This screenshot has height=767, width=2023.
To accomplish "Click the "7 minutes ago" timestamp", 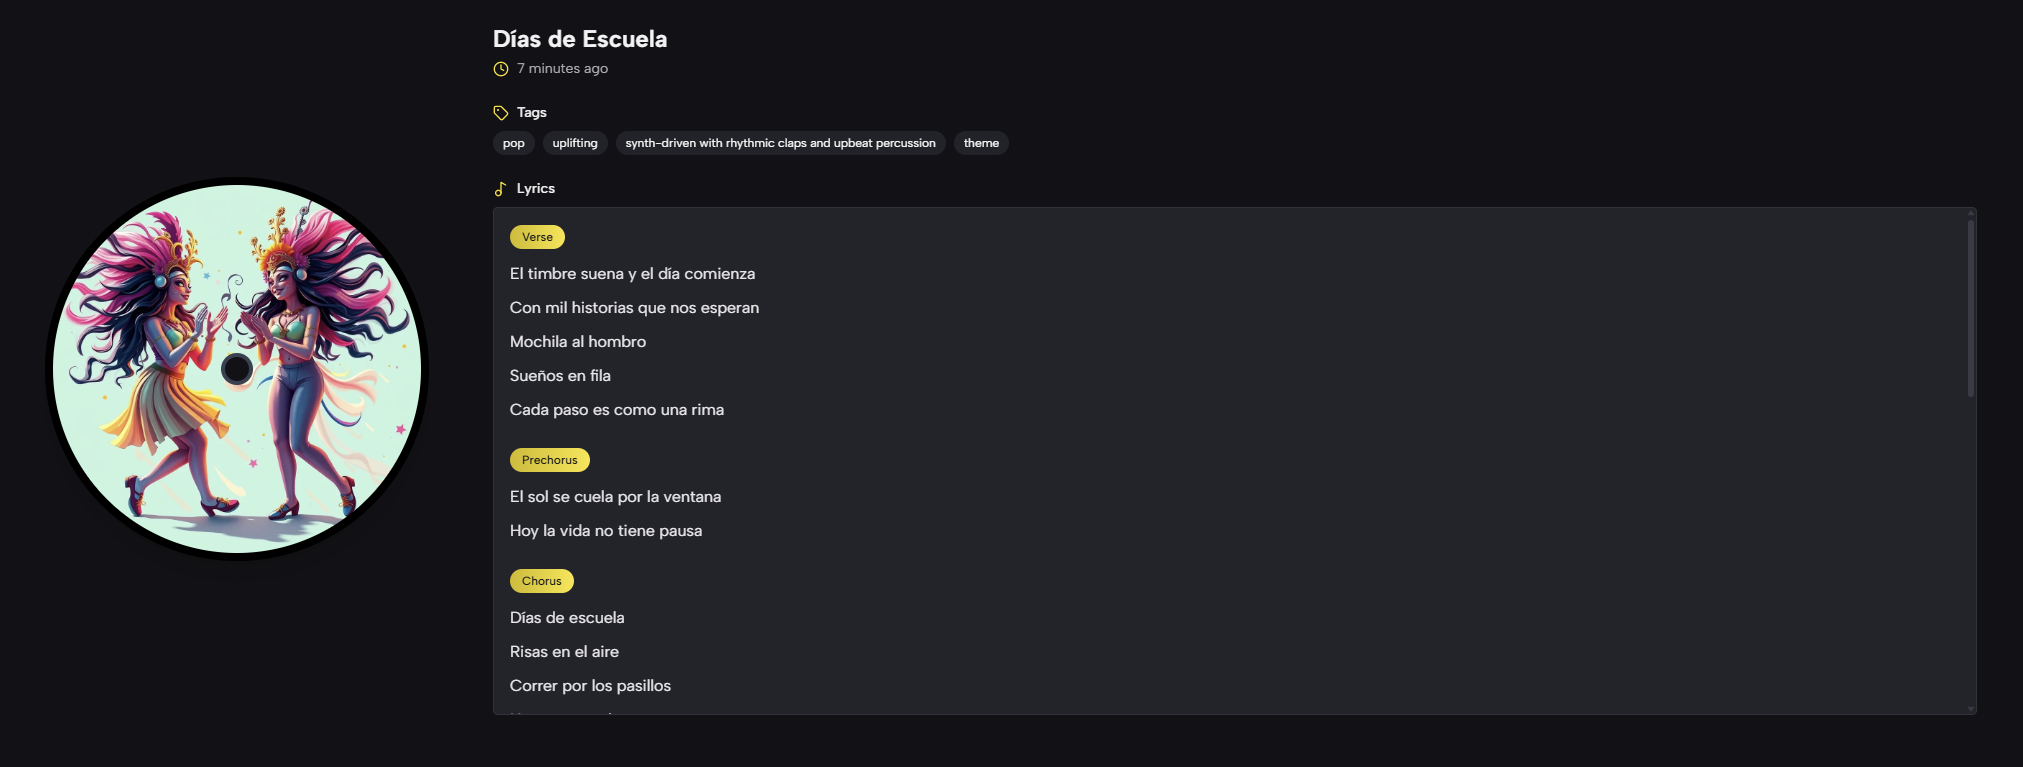I will [562, 69].
